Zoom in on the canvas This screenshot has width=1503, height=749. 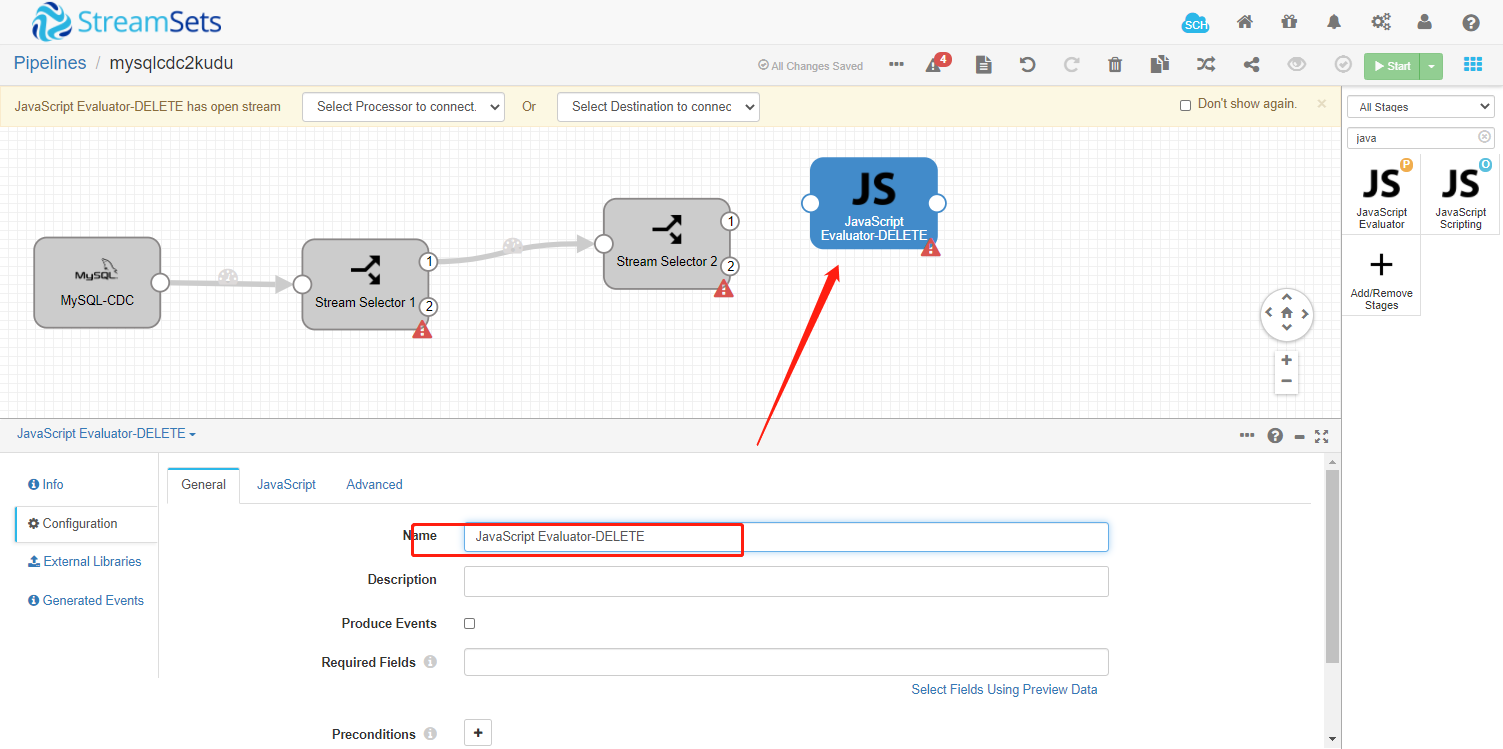point(1287,360)
